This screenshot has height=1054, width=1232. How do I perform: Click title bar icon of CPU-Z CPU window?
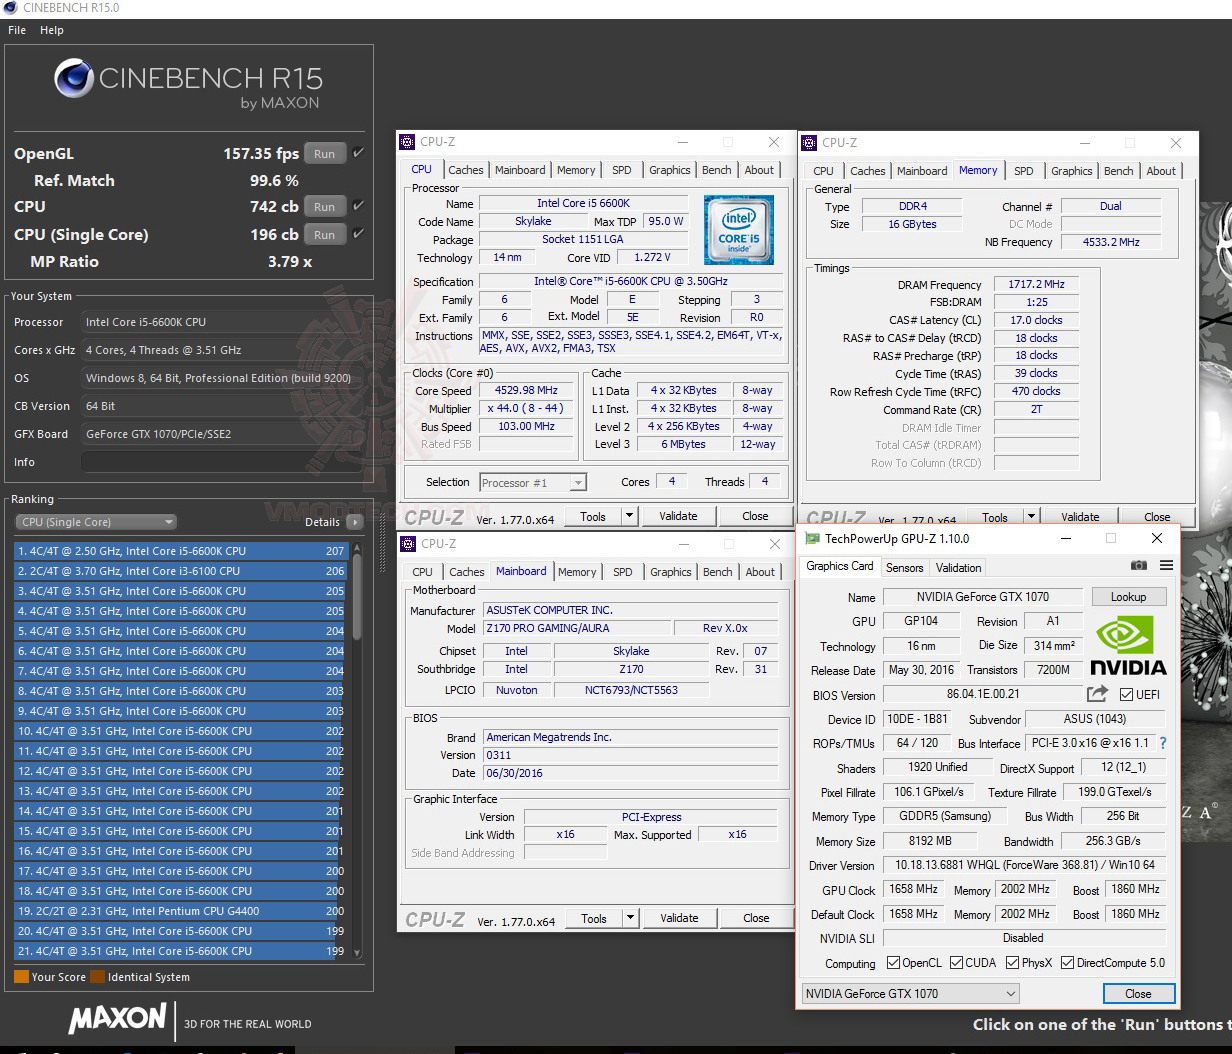click(x=408, y=142)
